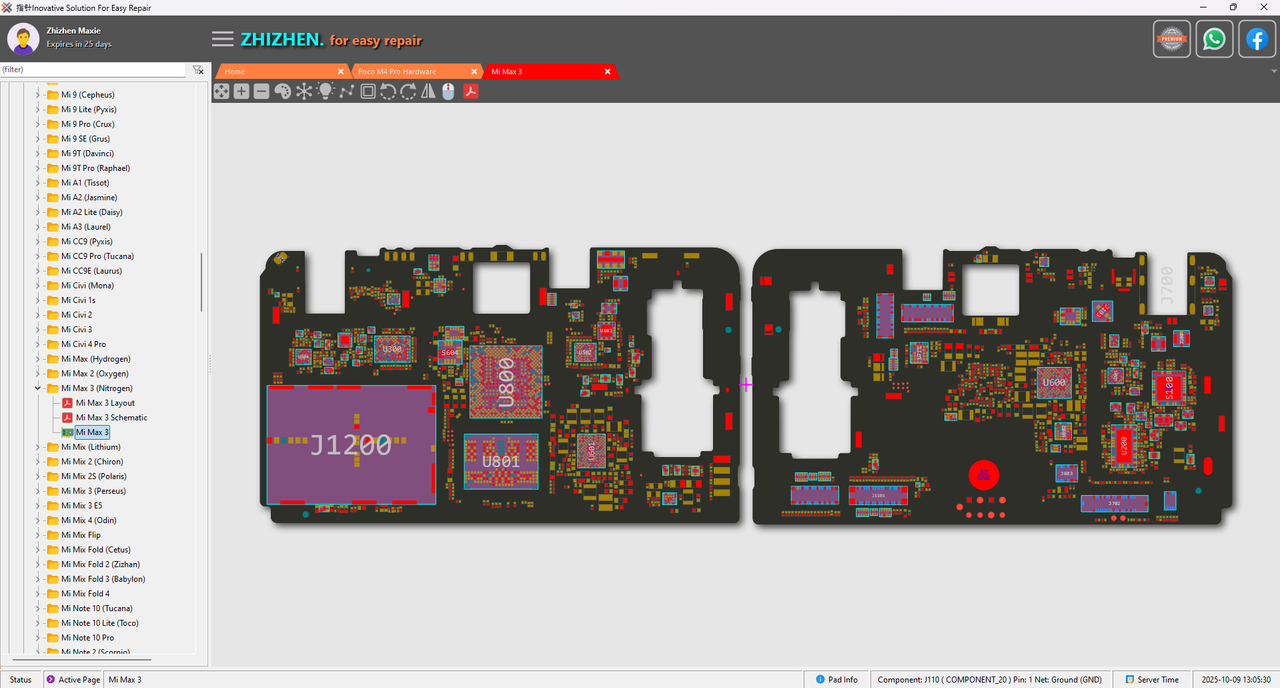The width and height of the screenshot is (1280, 688).
Task: Click the Server Time status entry
Action: (1152, 680)
